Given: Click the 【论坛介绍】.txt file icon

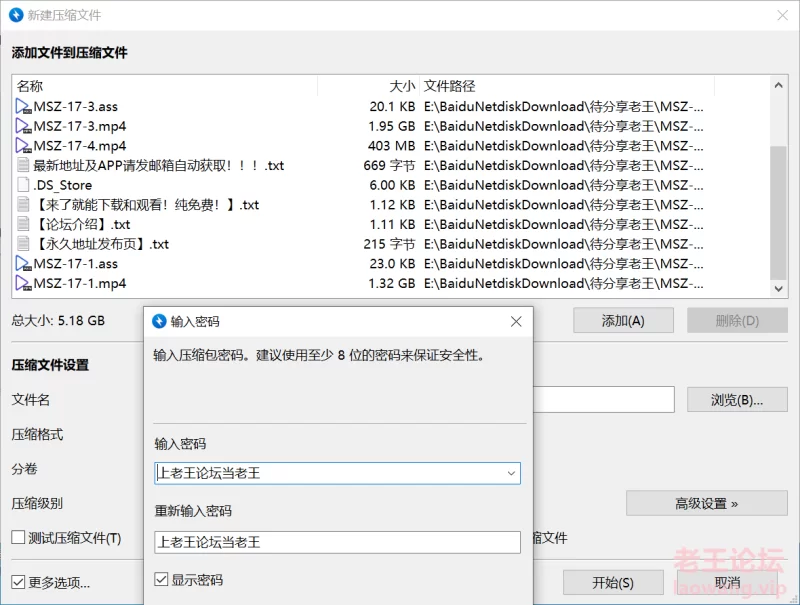Looking at the screenshot, I should pos(23,224).
